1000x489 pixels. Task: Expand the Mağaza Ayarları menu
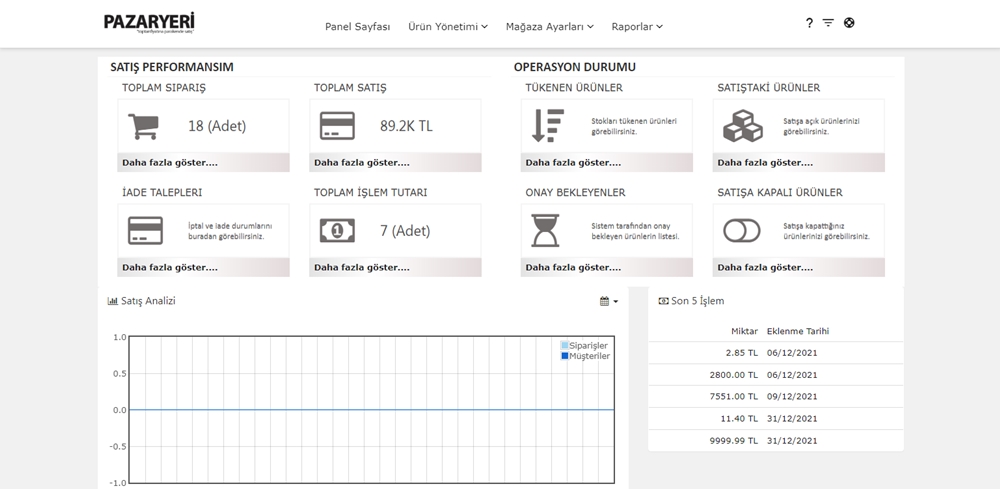(549, 27)
